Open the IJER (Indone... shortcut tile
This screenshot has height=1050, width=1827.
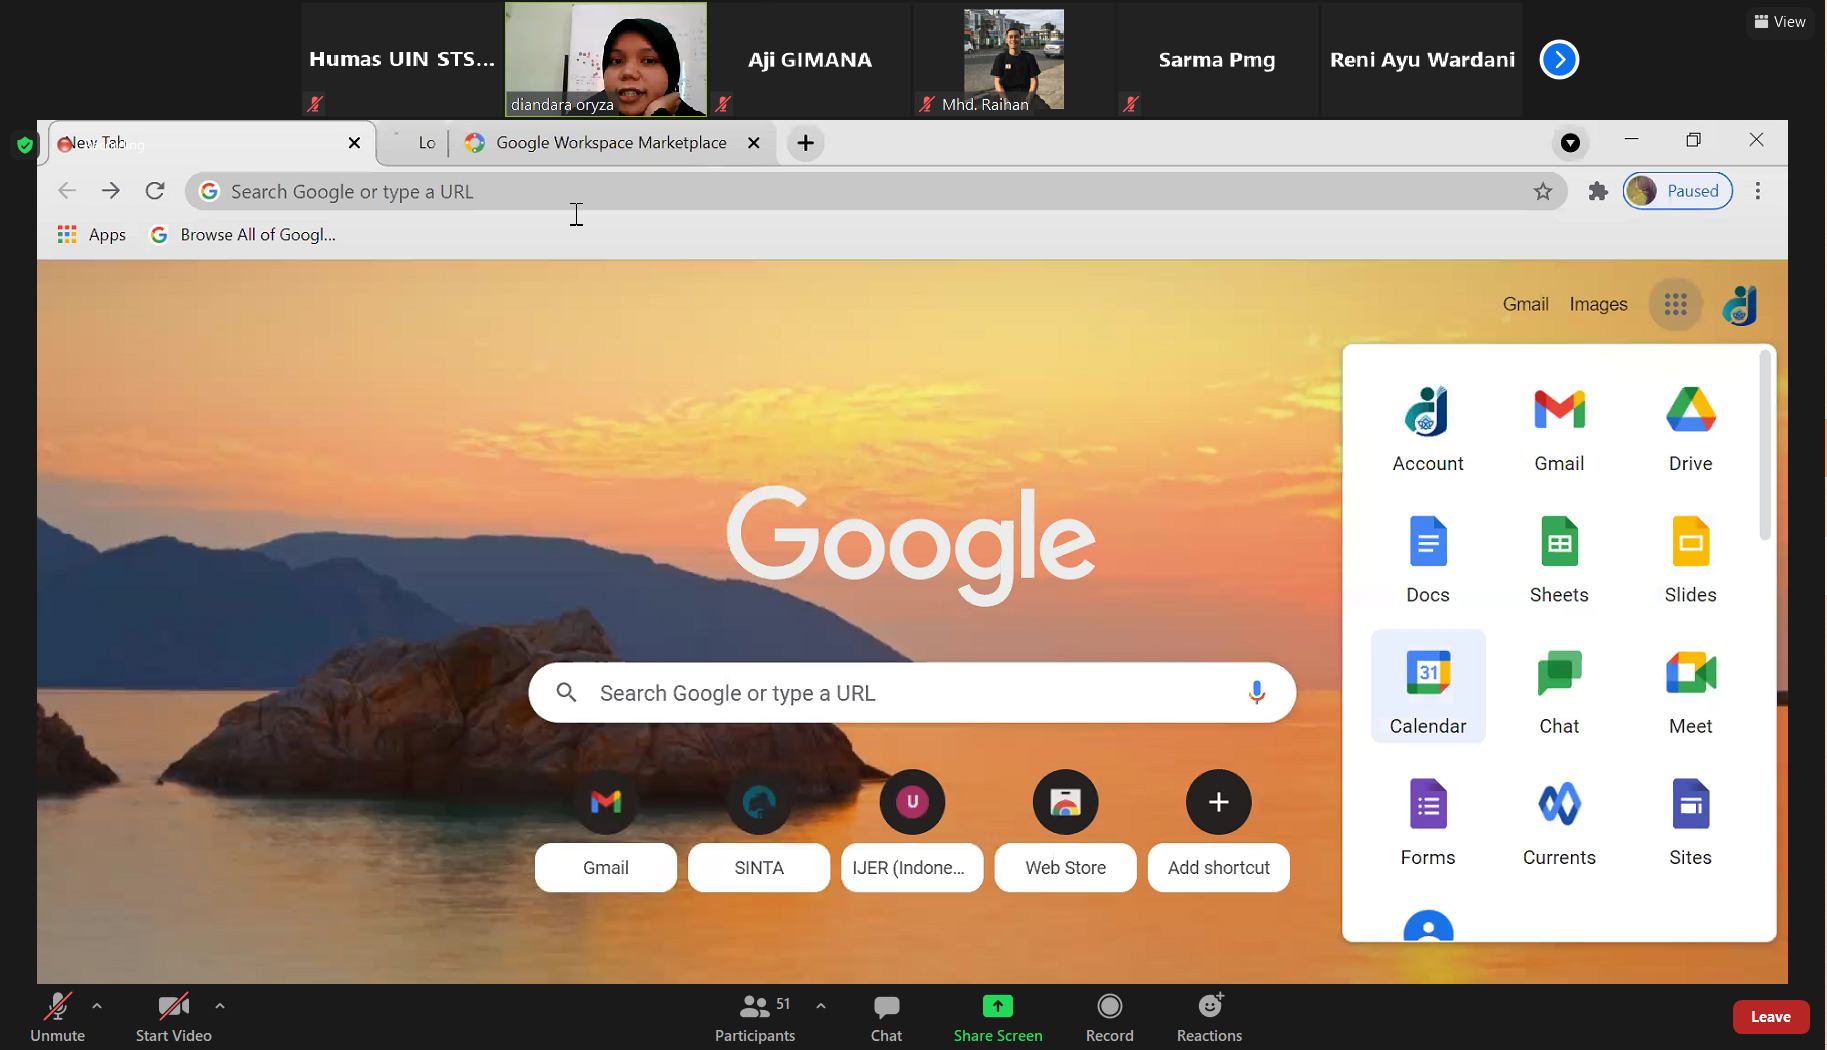coord(912,830)
